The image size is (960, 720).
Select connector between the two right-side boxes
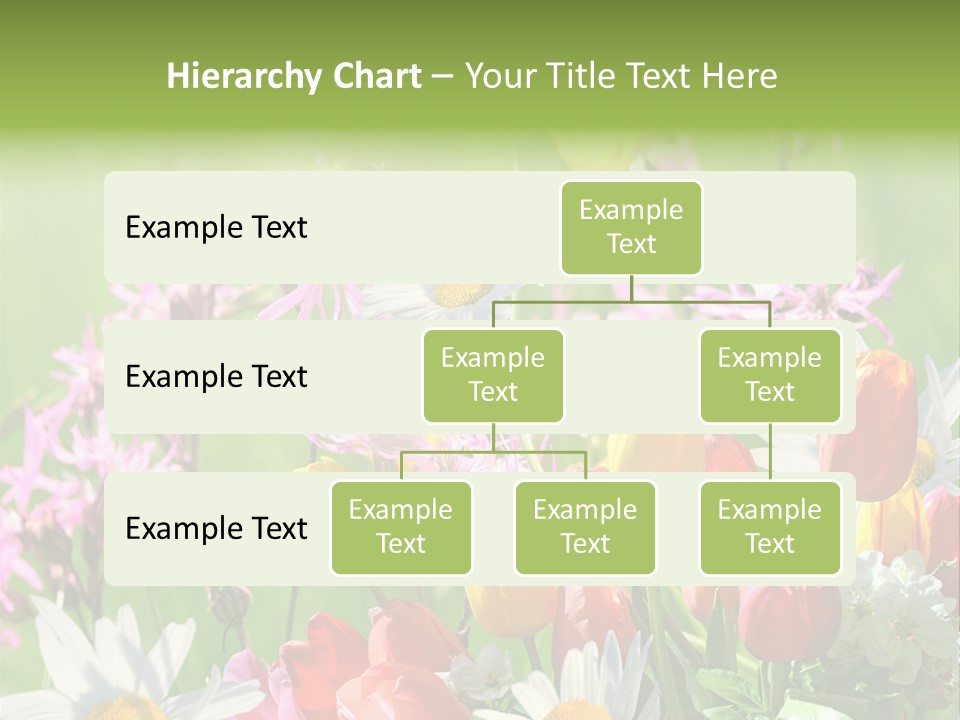770,452
